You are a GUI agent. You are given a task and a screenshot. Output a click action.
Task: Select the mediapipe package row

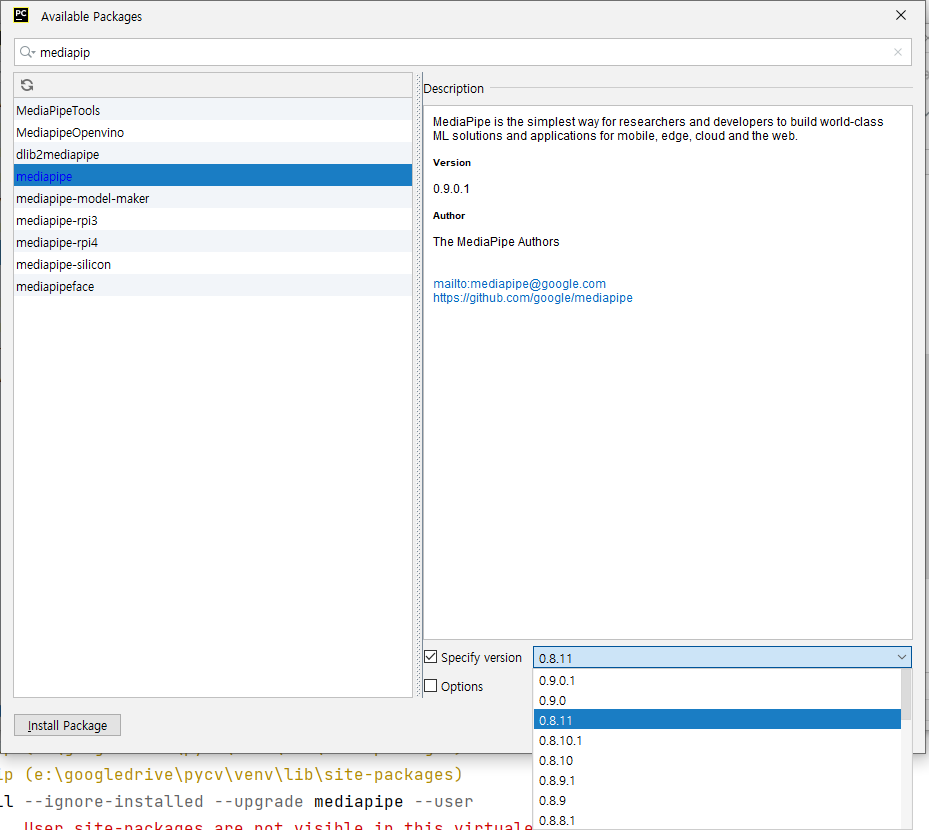tap(213, 176)
